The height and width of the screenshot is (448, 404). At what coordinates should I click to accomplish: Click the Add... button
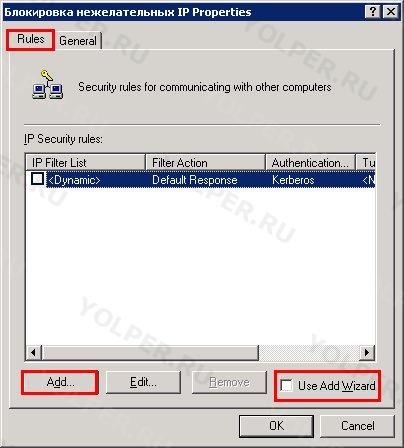pos(60,382)
